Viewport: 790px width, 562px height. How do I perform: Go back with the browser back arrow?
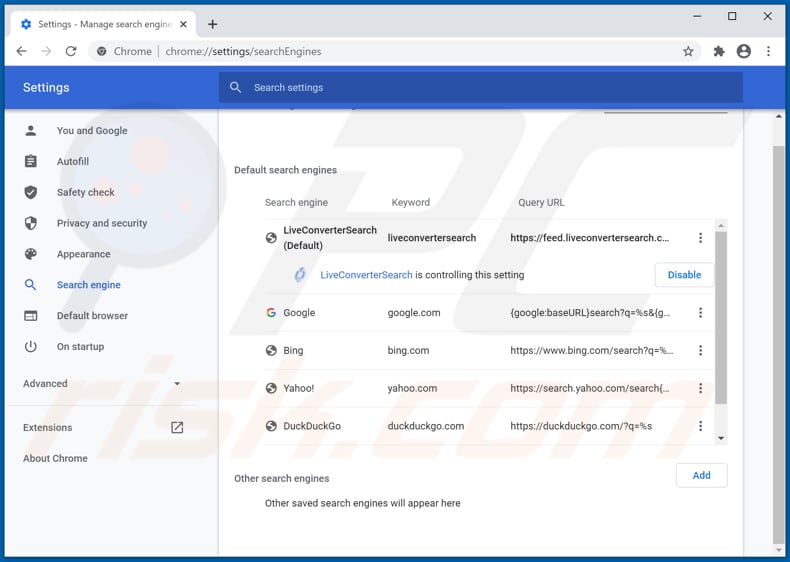click(x=22, y=51)
